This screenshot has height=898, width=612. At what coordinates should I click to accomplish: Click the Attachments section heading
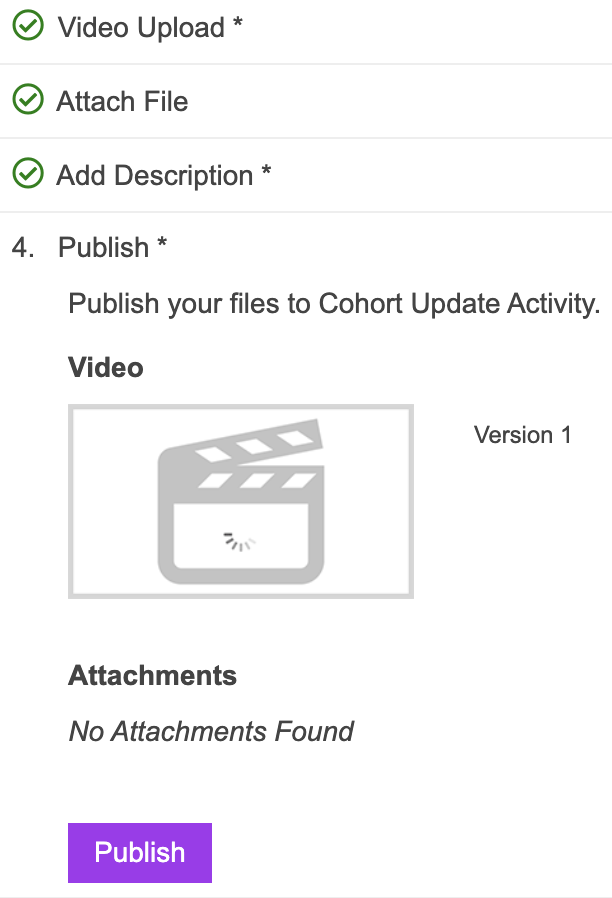point(152,675)
